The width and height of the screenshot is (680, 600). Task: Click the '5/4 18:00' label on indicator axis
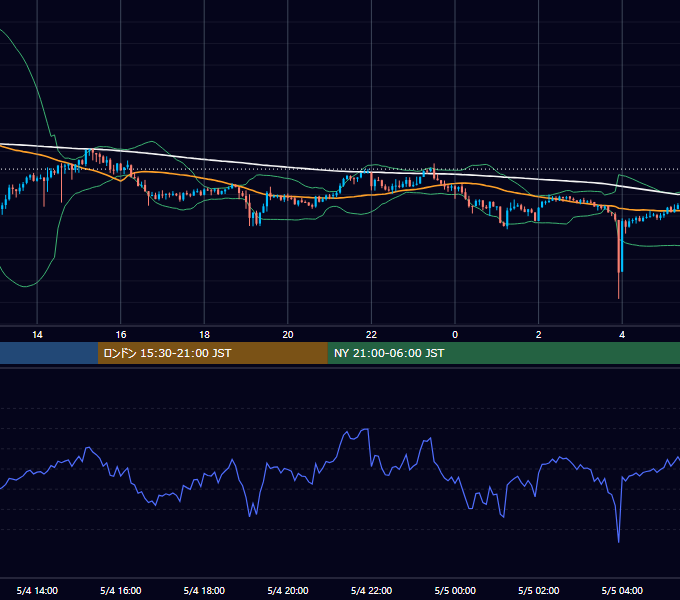(204, 590)
